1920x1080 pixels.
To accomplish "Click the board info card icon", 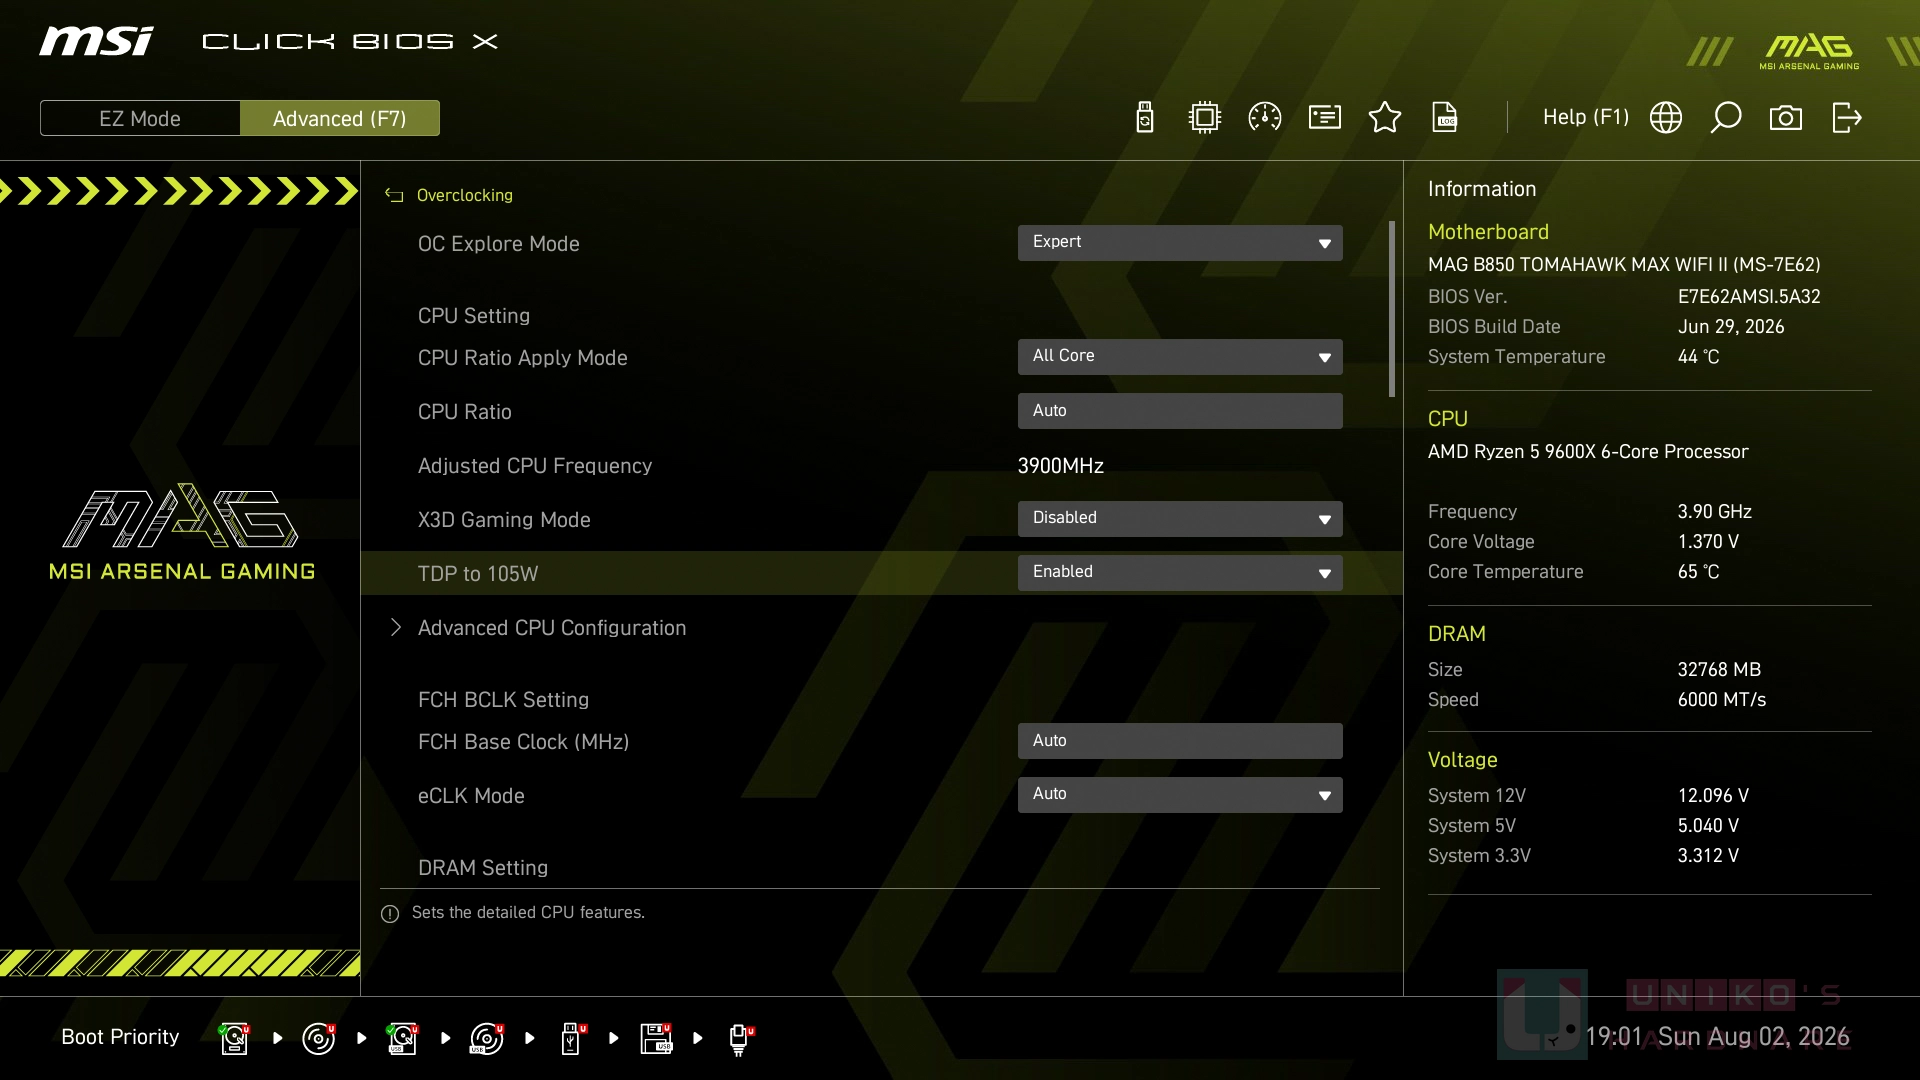I will 1325,118.
